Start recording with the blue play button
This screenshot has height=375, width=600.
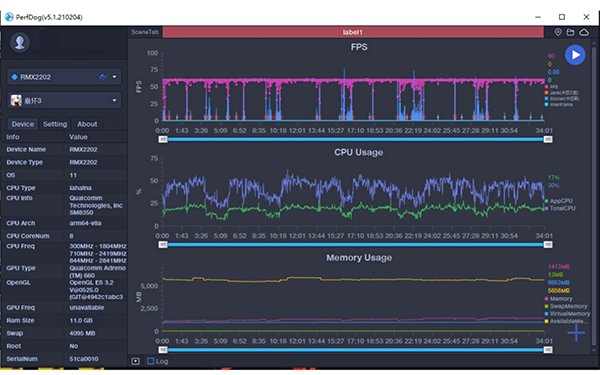[575, 55]
